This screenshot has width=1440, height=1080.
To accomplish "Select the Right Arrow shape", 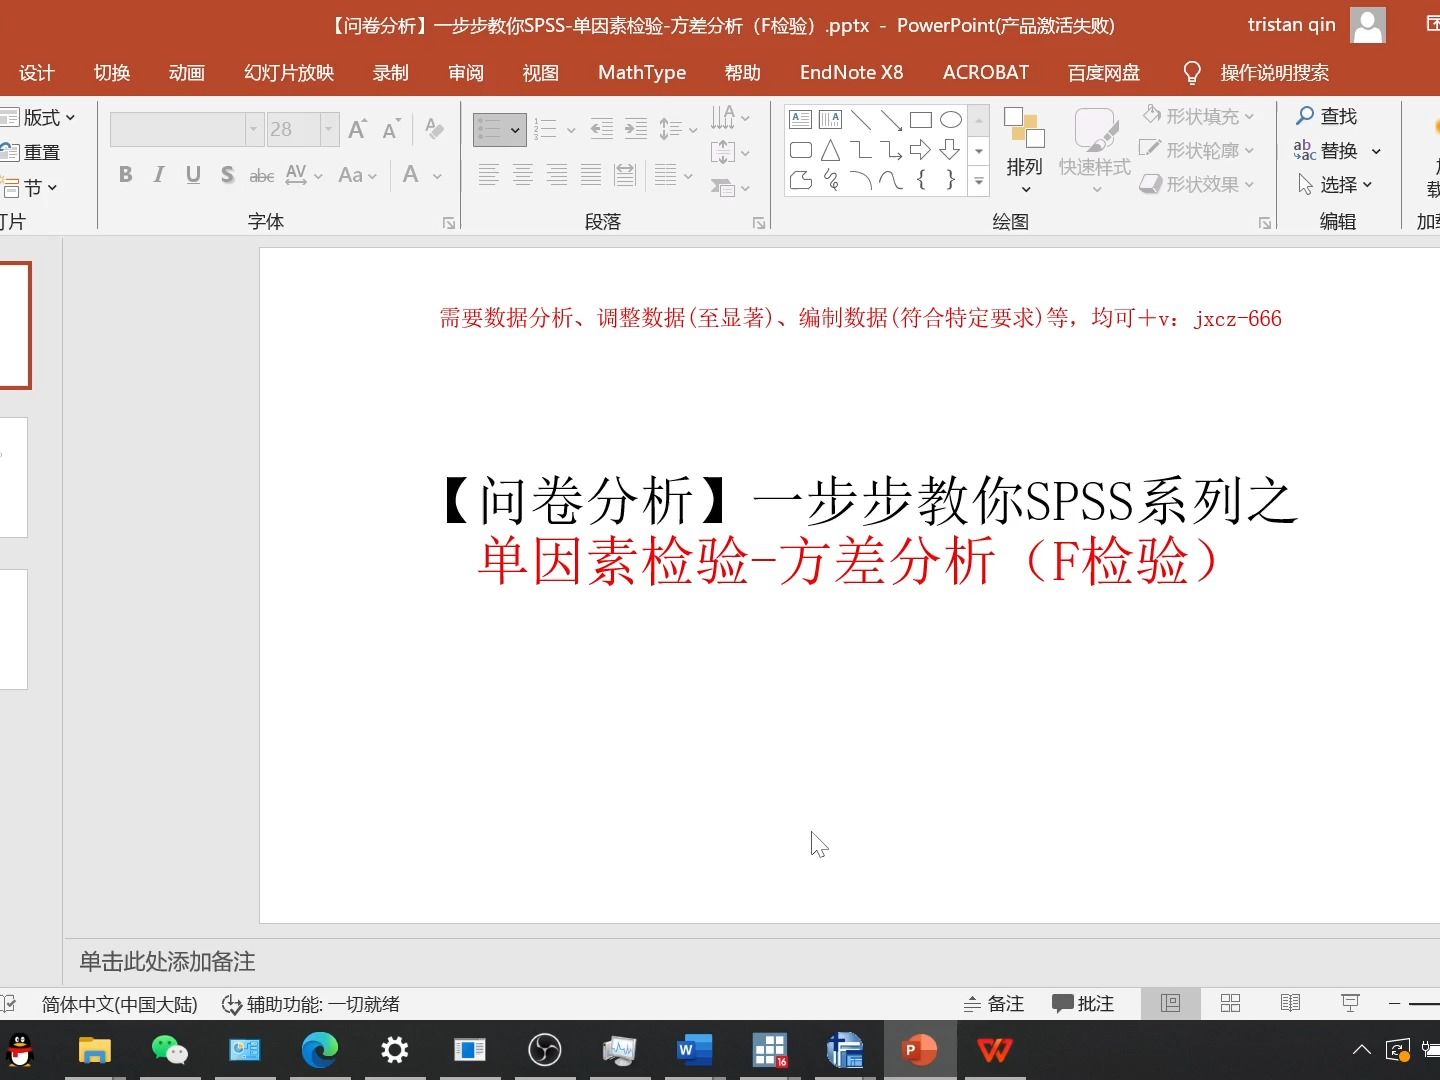I will 921,150.
